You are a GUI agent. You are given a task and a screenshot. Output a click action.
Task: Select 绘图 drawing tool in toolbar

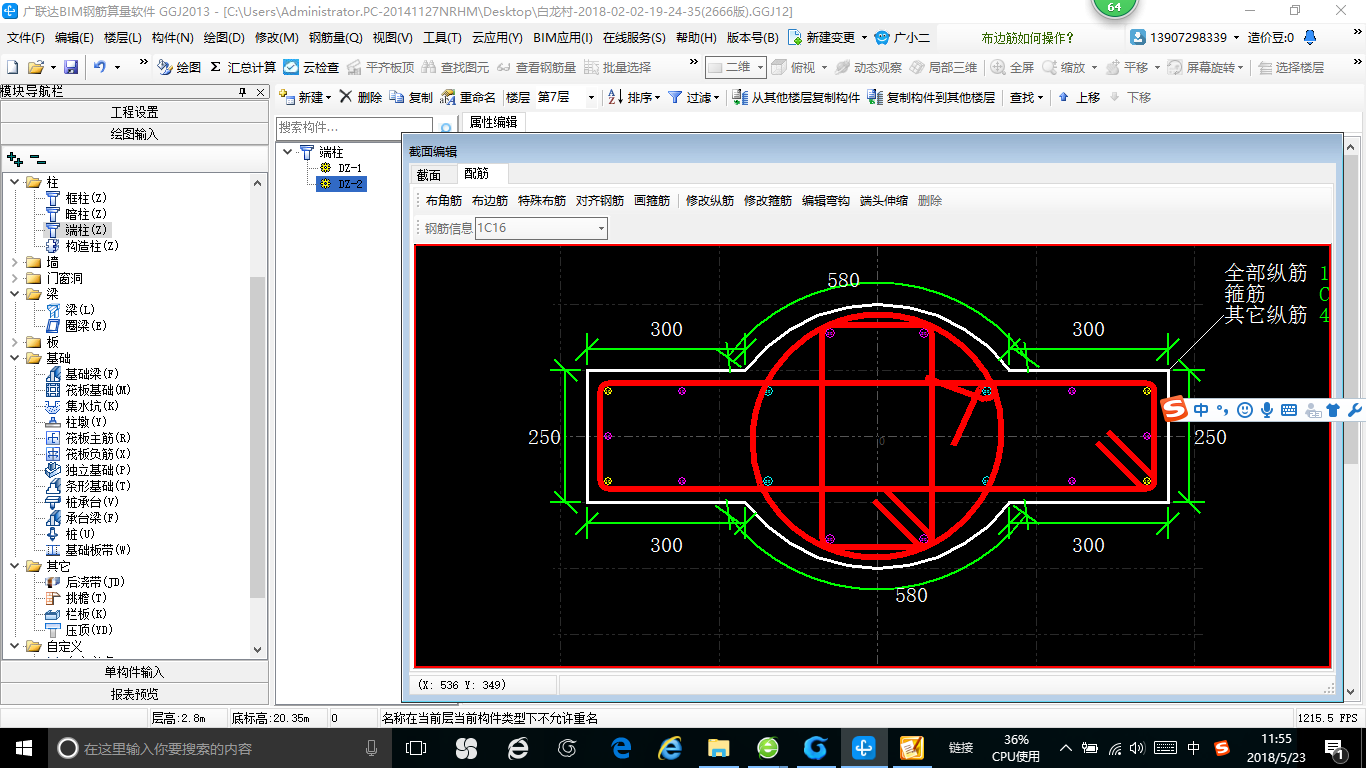coord(180,67)
